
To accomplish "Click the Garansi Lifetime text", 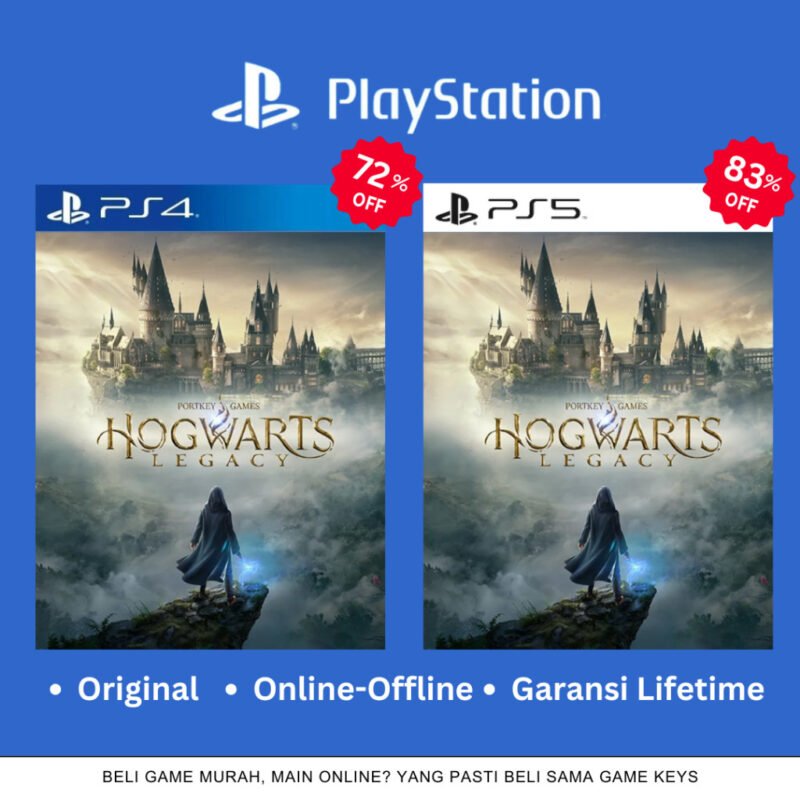I will tap(638, 689).
